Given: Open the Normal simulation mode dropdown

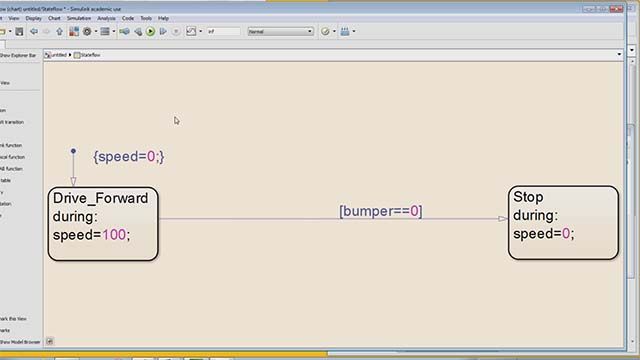Looking at the screenshot, I should [x=280, y=31].
